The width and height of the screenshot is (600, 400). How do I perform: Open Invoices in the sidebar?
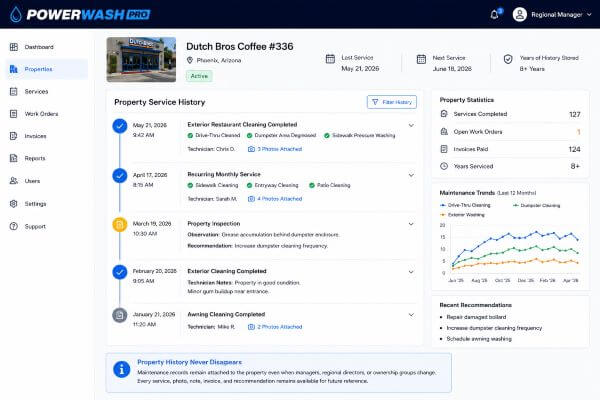coord(46,136)
